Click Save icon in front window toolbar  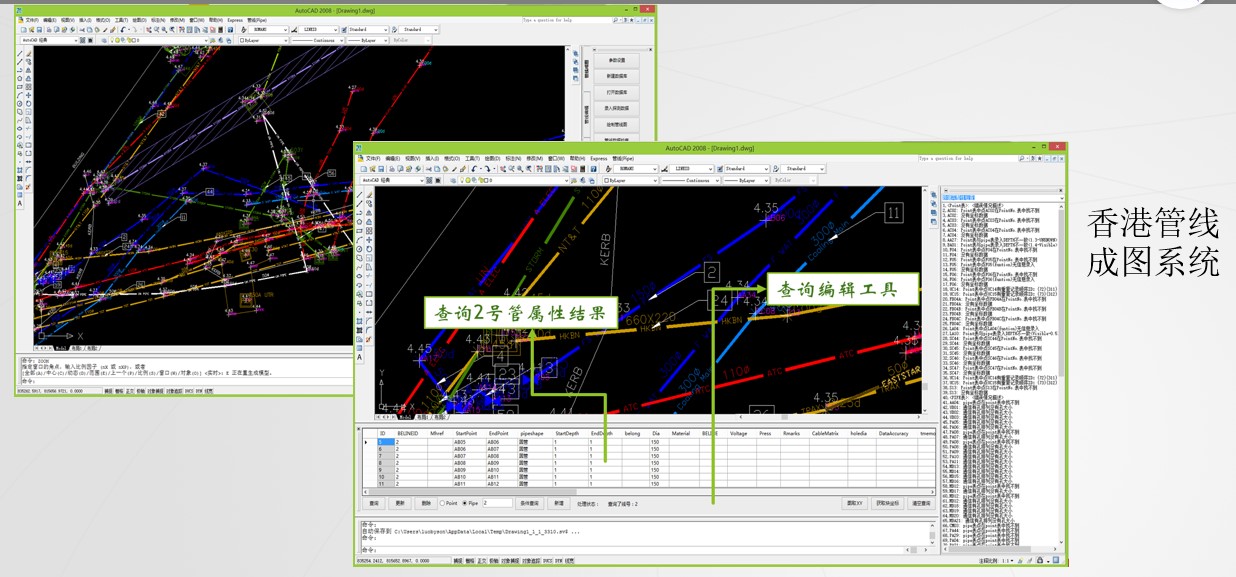379,169
